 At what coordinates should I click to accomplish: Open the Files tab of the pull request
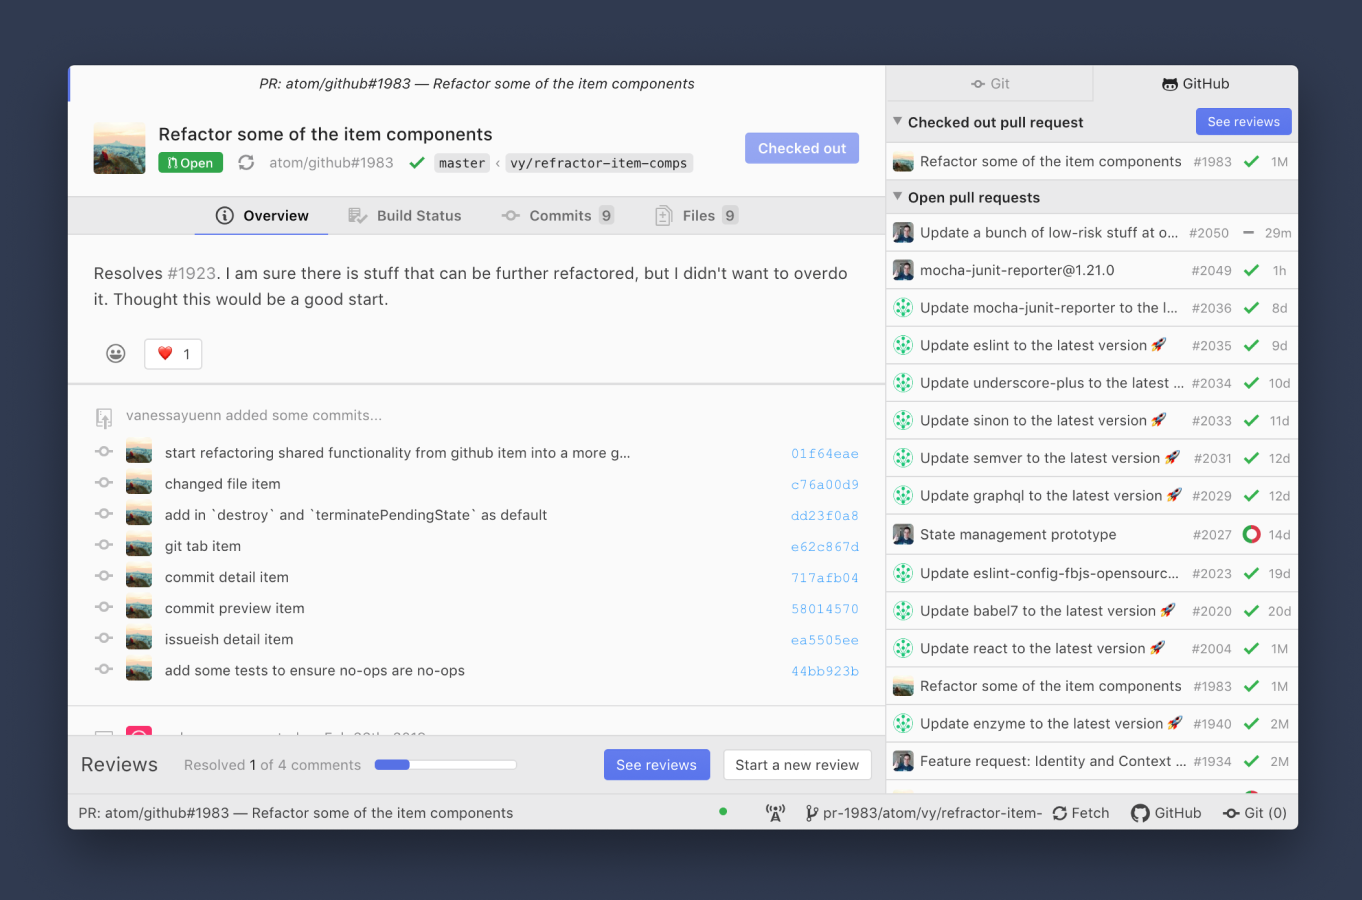click(x=695, y=215)
